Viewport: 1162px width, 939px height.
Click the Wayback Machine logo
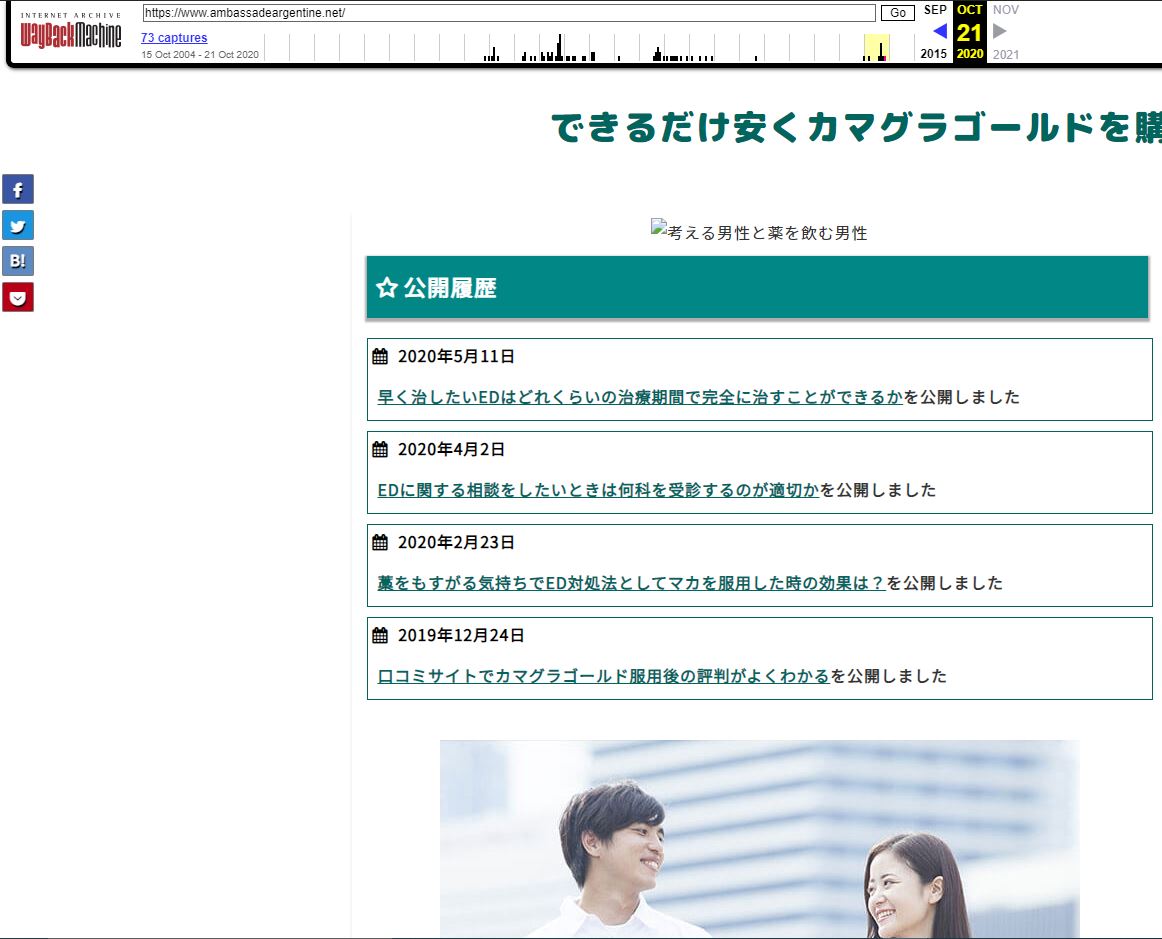tap(71, 33)
